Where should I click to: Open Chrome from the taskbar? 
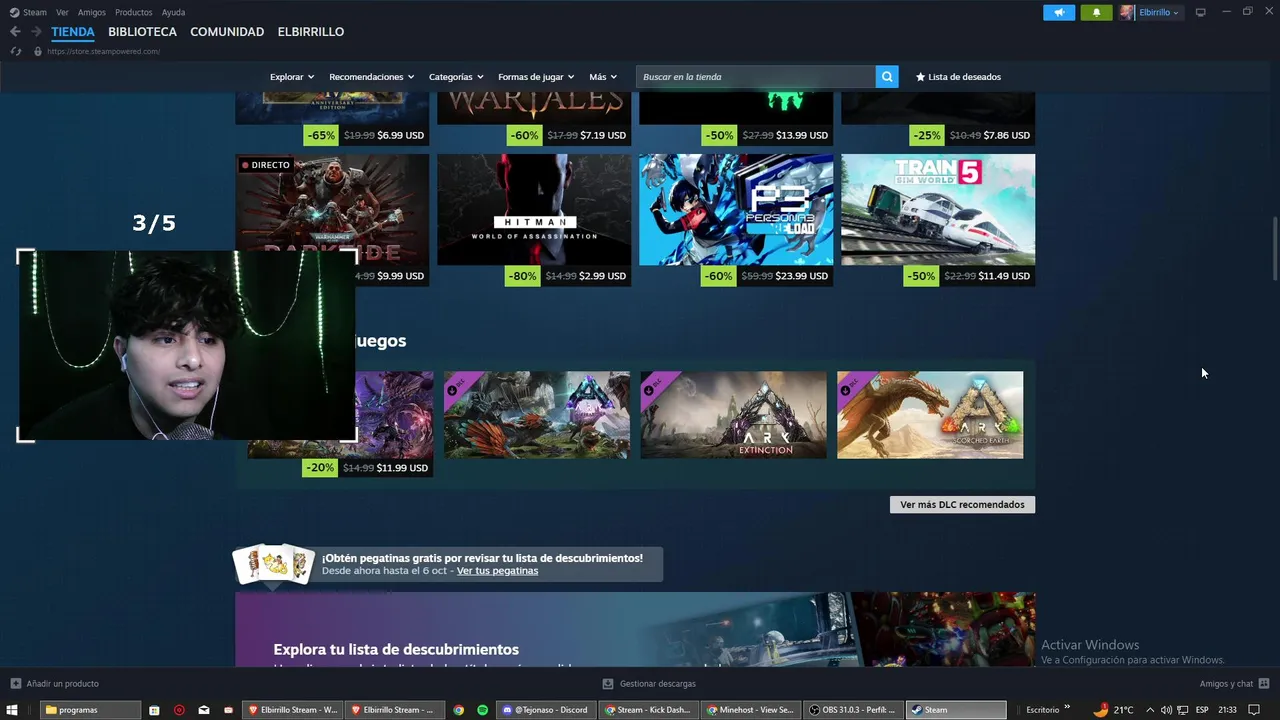[459, 710]
